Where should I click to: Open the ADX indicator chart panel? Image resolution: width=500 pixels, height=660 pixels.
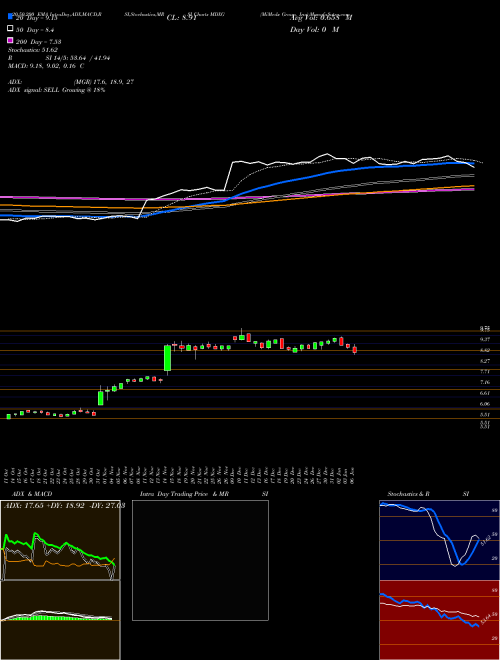(x=60, y=540)
